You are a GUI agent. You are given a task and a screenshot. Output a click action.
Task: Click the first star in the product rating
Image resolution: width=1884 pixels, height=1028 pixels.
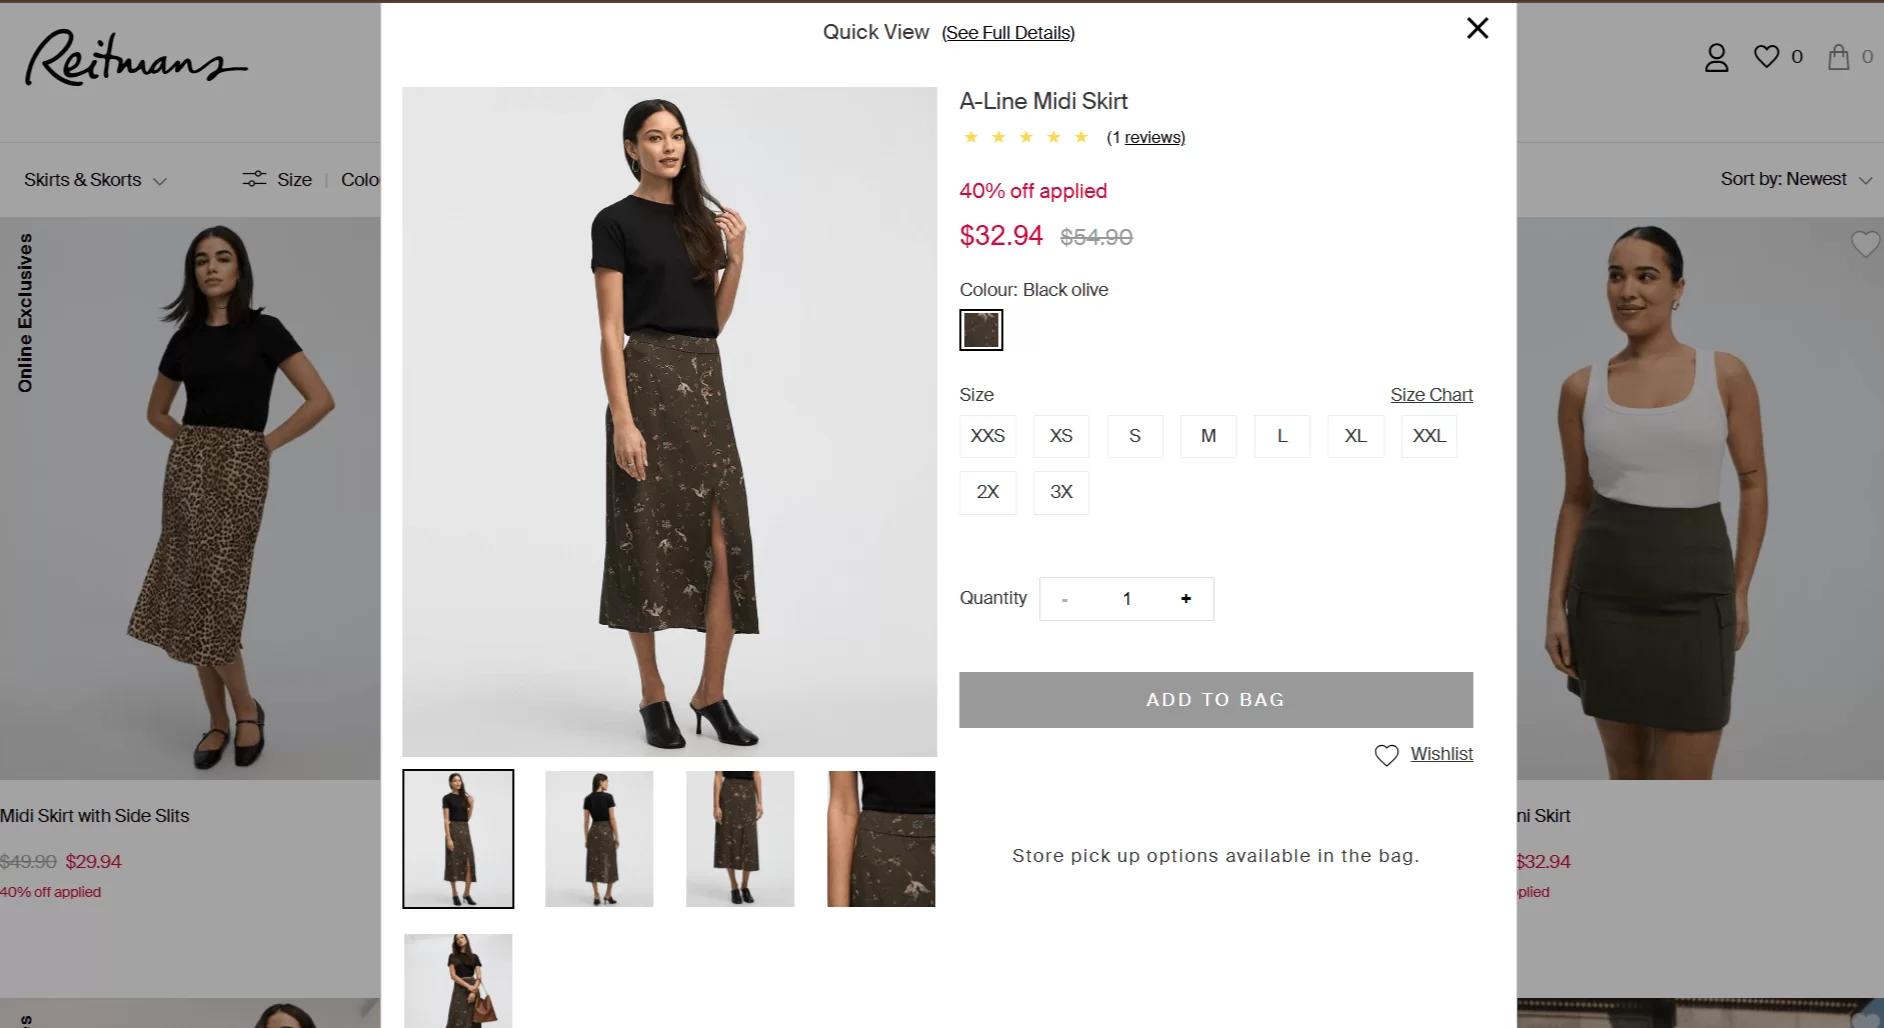click(x=971, y=136)
